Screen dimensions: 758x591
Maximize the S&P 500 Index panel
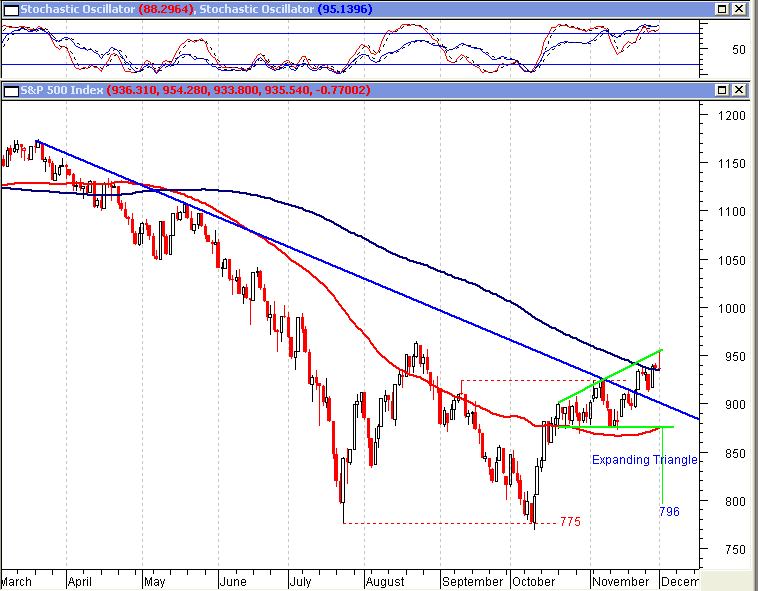coord(722,90)
